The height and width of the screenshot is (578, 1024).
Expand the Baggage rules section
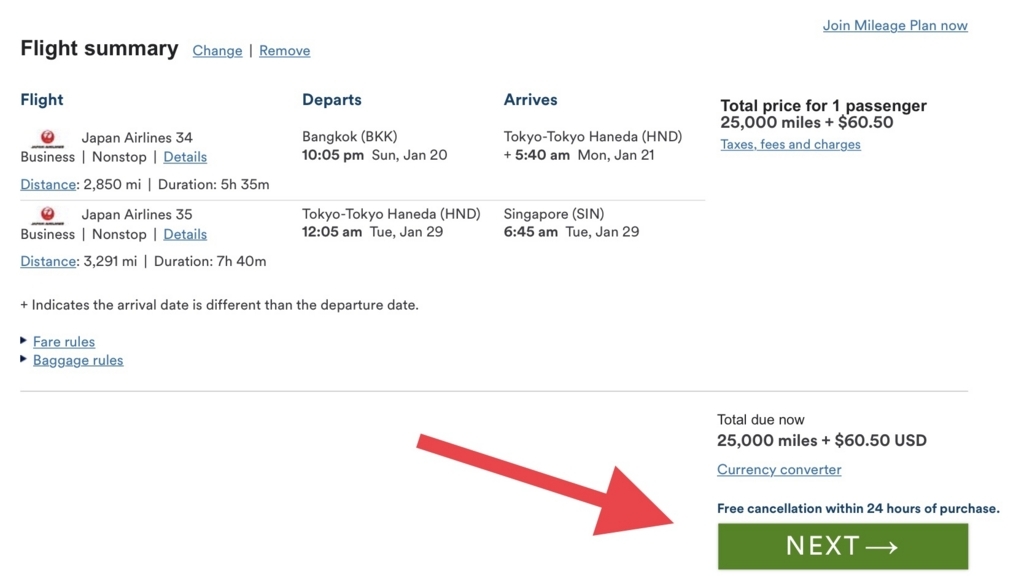(78, 361)
